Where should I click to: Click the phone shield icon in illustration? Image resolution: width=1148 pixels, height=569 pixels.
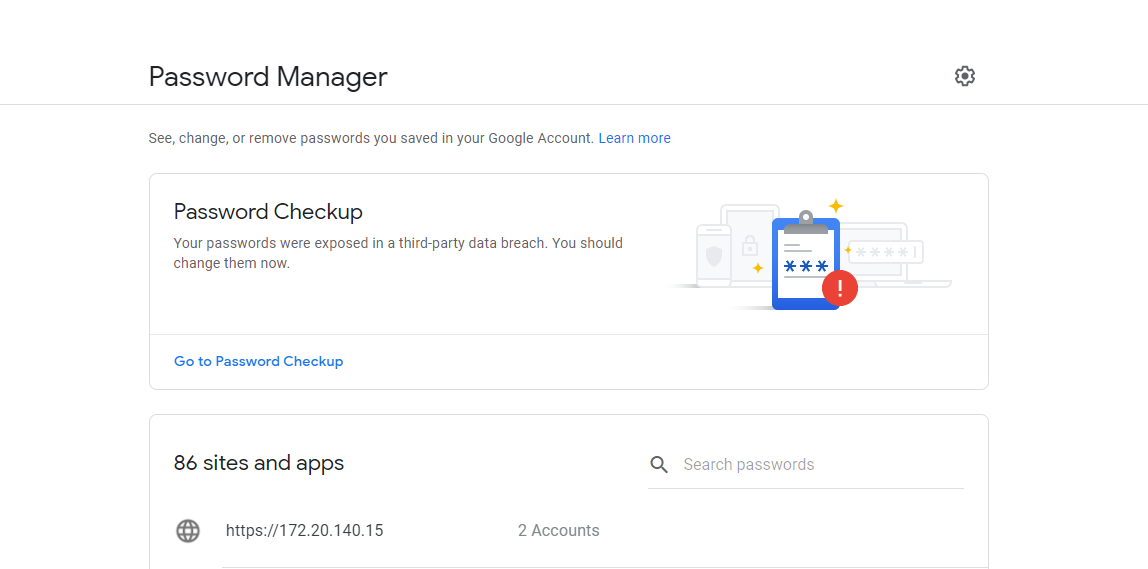click(x=713, y=256)
